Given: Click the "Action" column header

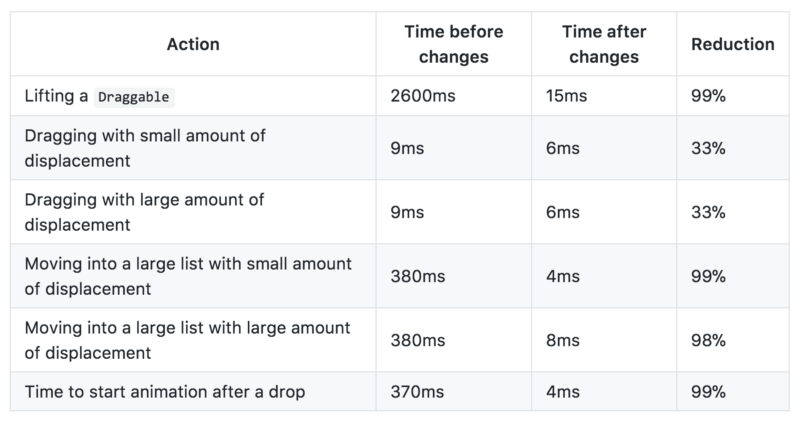Looking at the screenshot, I should (193, 44).
